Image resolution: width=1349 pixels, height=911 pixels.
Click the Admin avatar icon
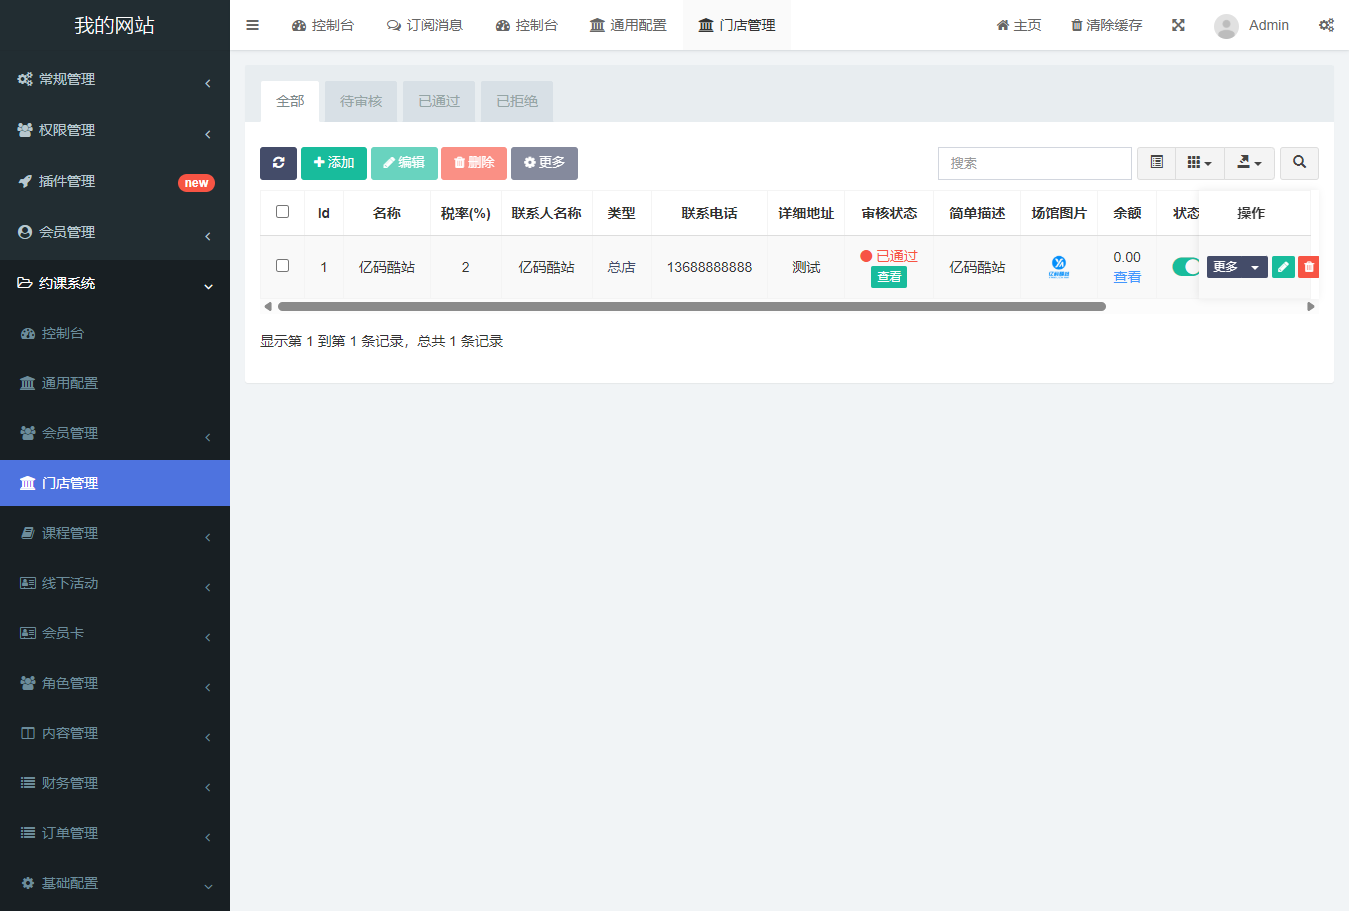(x=1226, y=26)
